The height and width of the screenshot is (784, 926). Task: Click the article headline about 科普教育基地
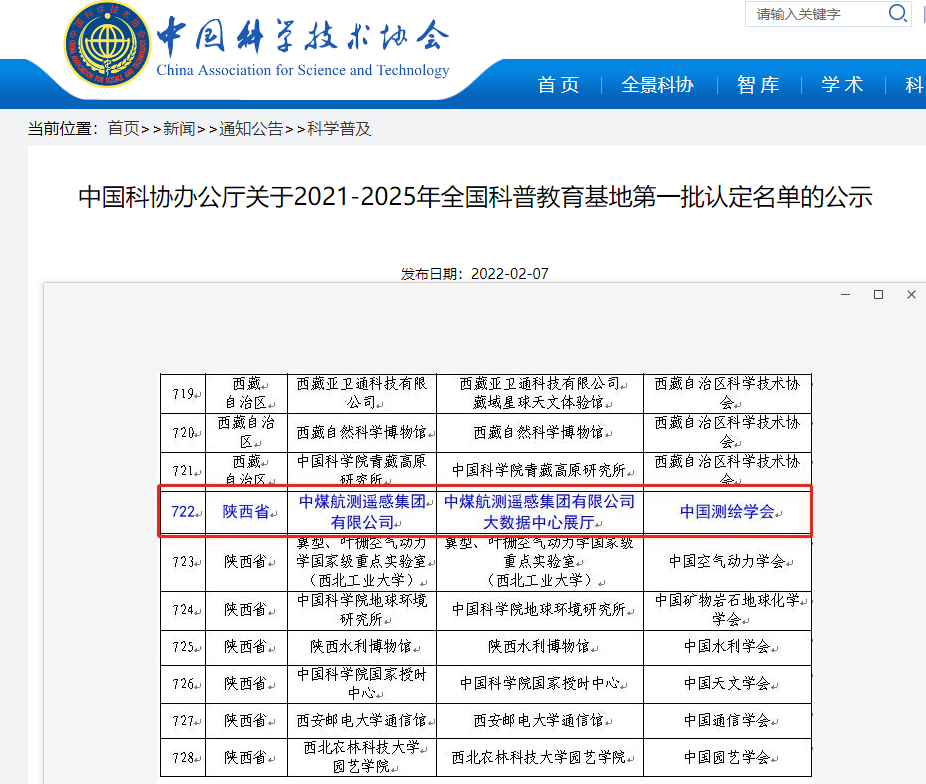[x=475, y=197]
